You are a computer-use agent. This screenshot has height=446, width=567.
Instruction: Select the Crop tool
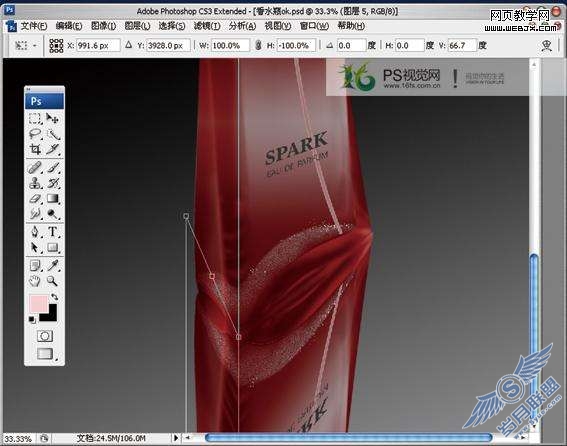(35, 149)
